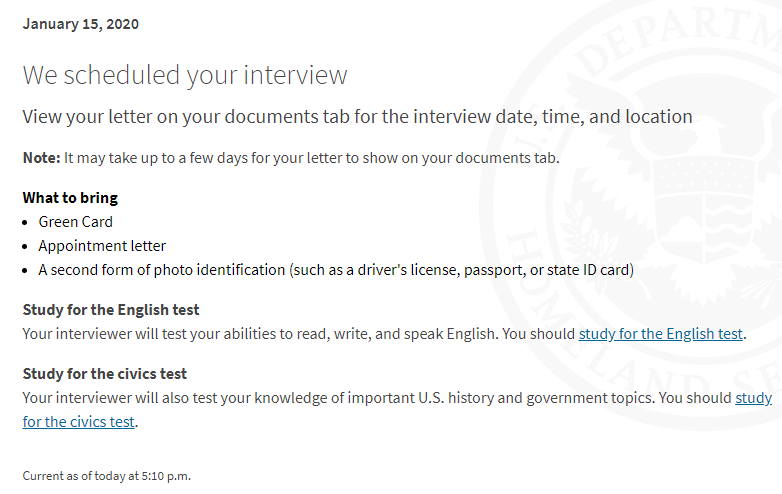Select the "Appointment letter" list item
This screenshot has width=782, height=494.
(102, 246)
